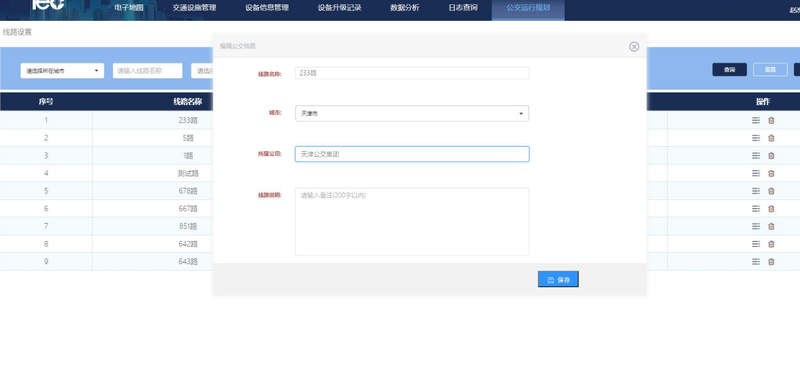The height and width of the screenshot is (367, 800).
Task: Click the 查询 search button
Action: [730, 70]
